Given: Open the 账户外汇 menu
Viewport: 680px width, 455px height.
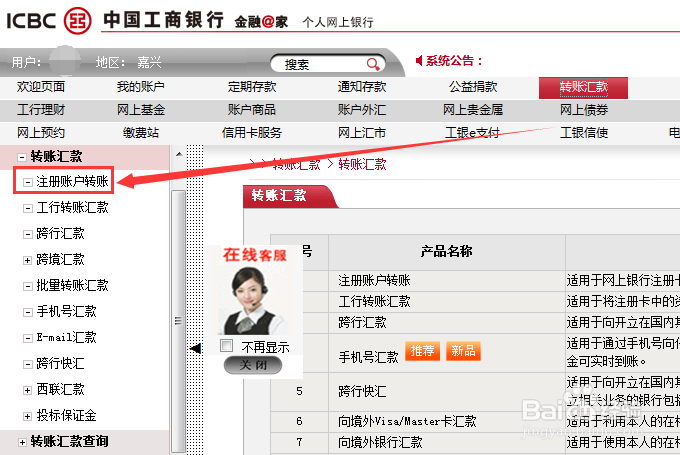Looking at the screenshot, I should 362,110.
